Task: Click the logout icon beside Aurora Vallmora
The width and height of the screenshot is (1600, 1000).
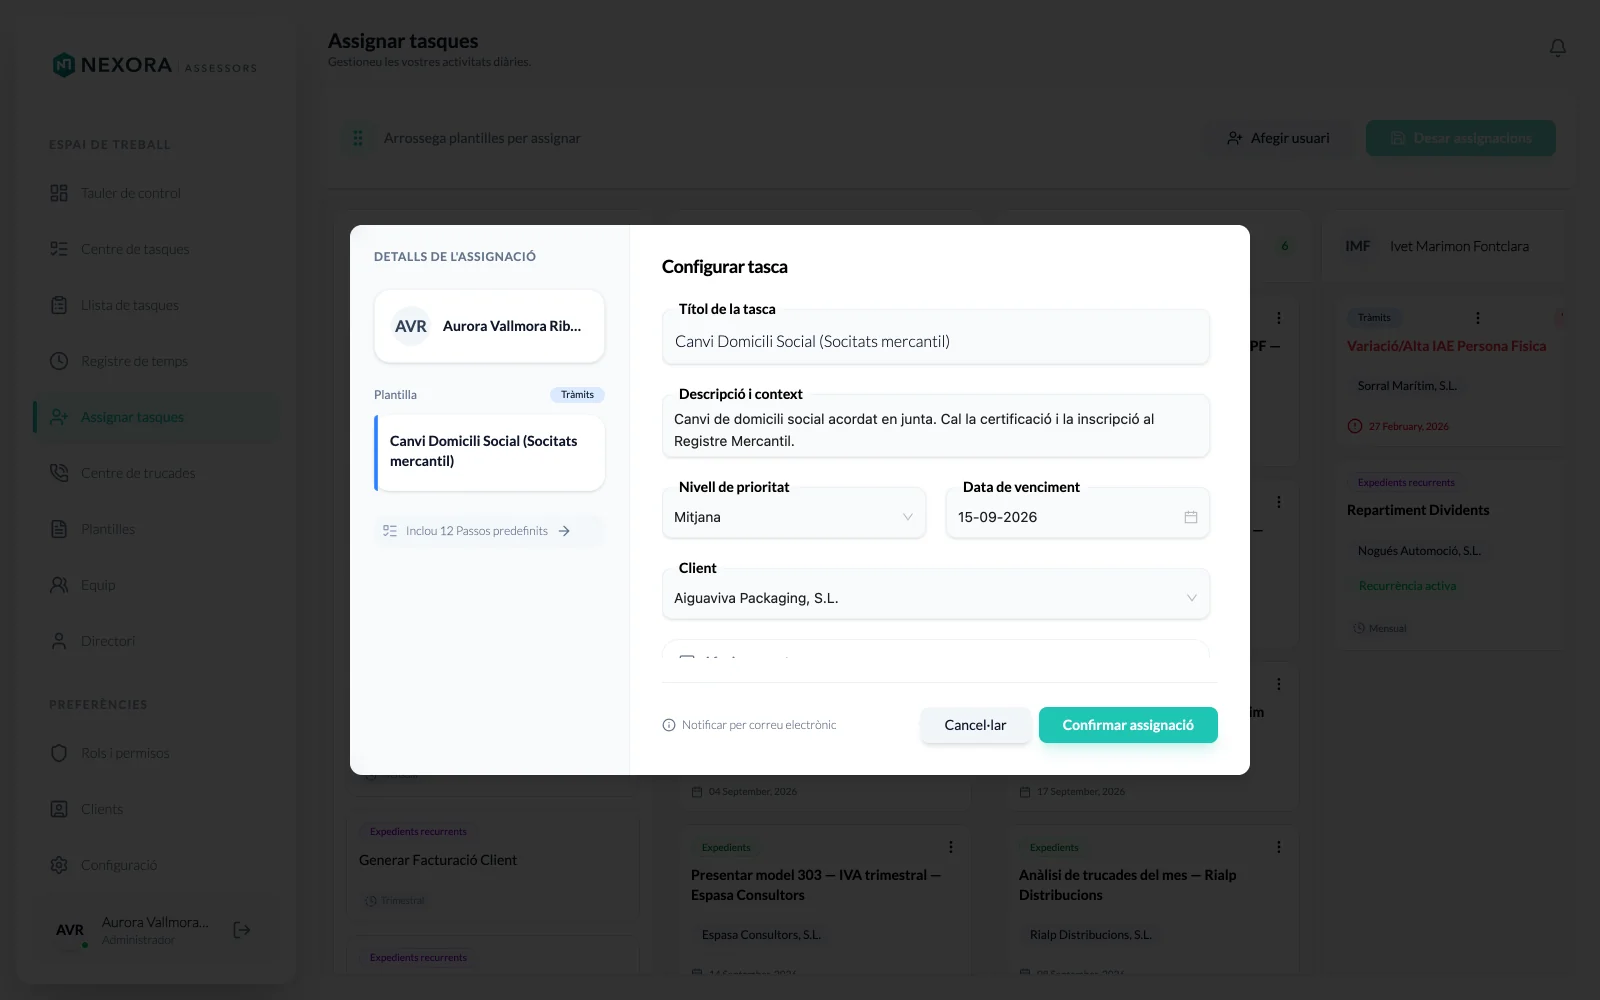Action: click(x=242, y=930)
